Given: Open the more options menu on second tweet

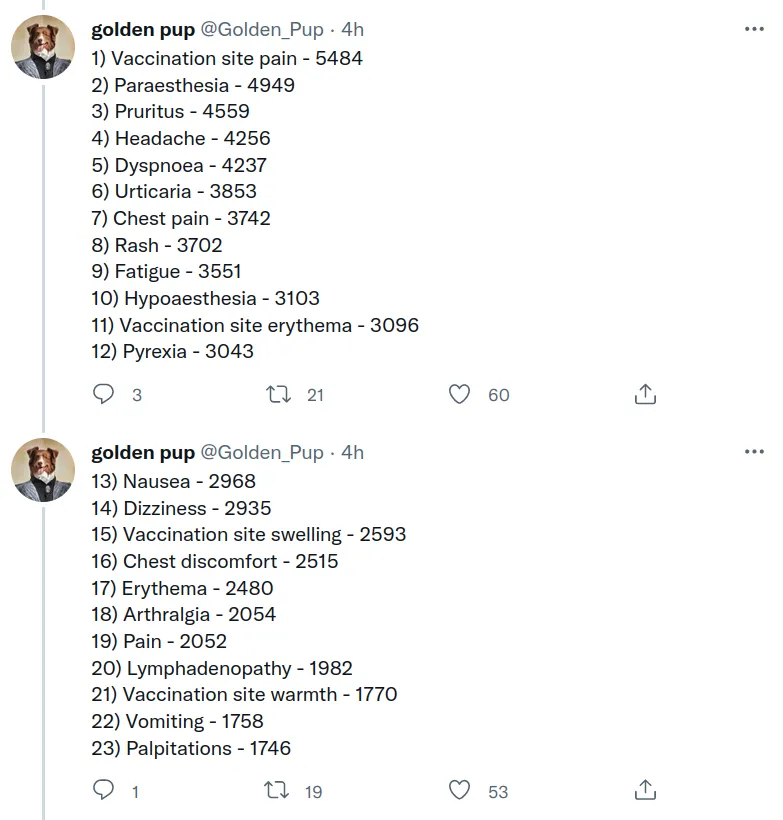Looking at the screenshot, I should coord(754,451).
